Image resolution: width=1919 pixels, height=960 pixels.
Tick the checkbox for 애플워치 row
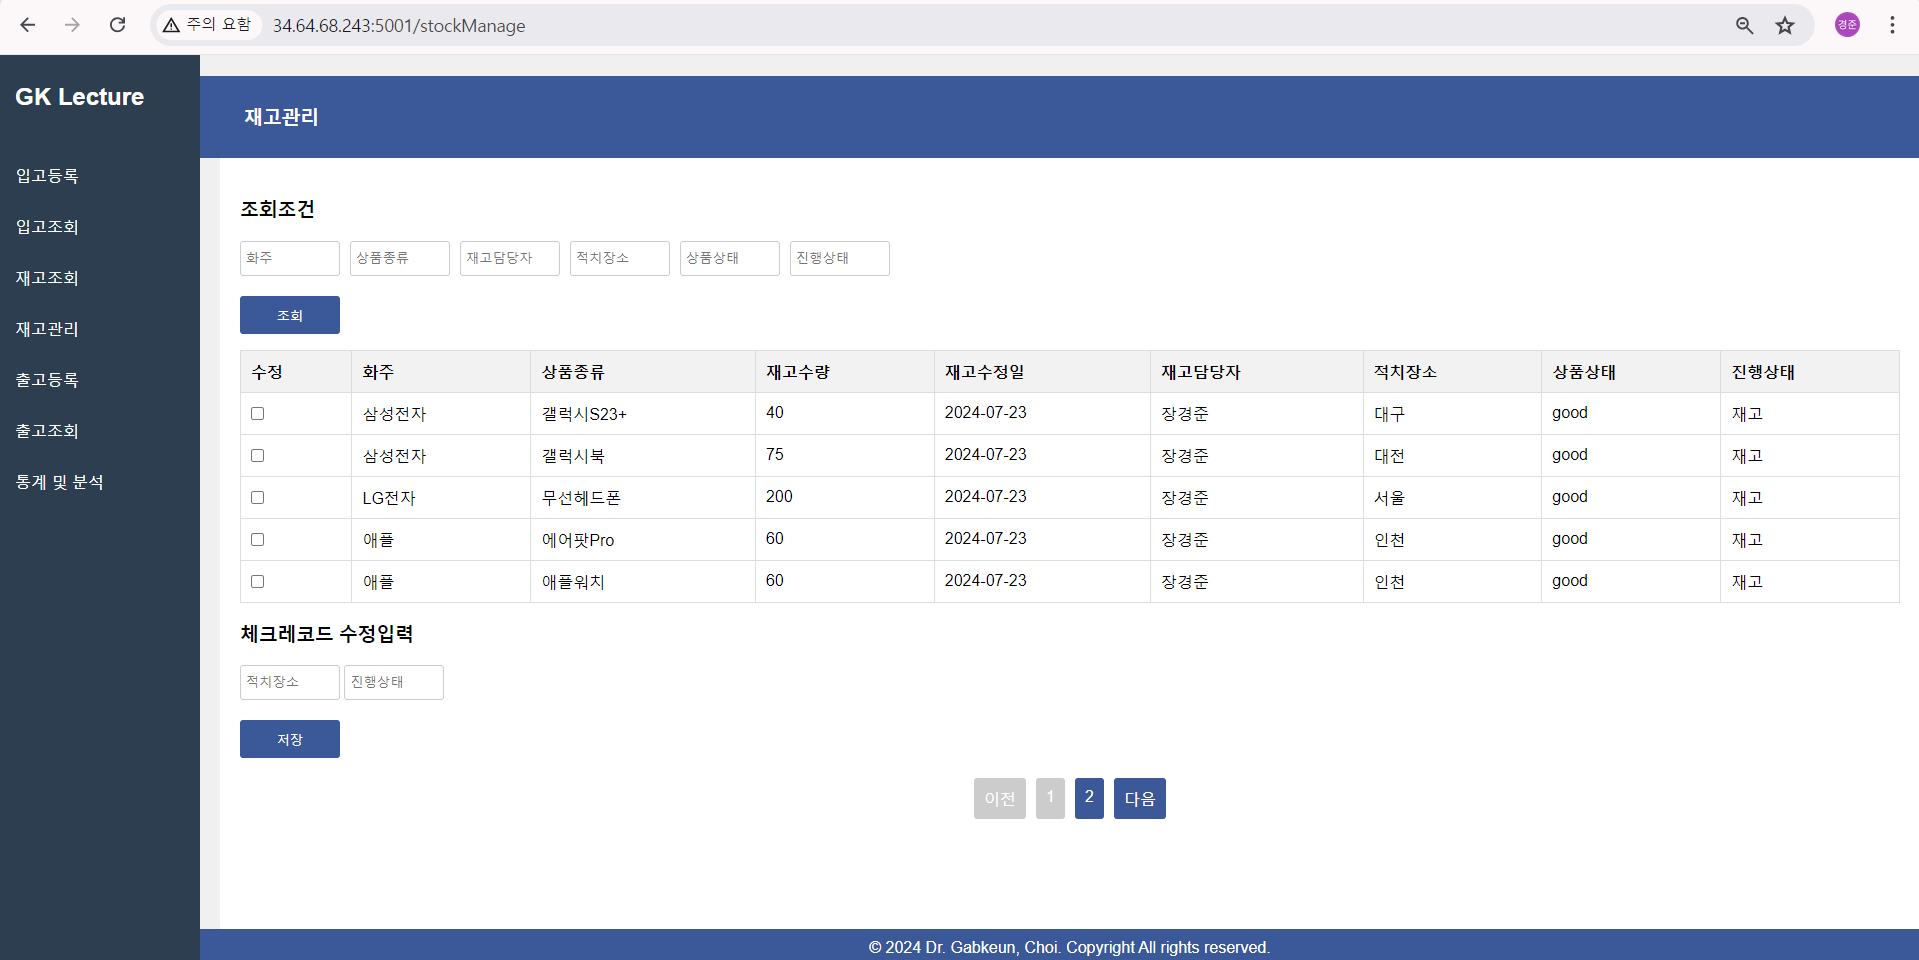point(257,581)
